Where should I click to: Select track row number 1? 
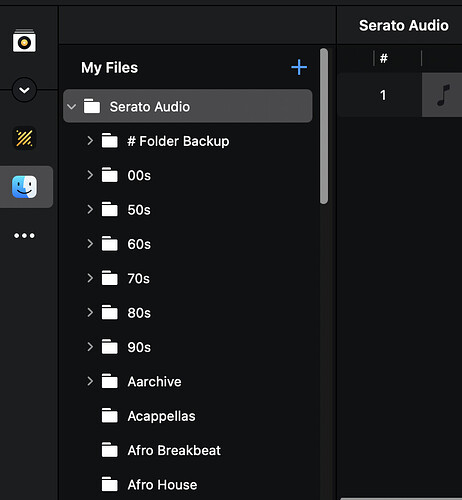point(399,95)
